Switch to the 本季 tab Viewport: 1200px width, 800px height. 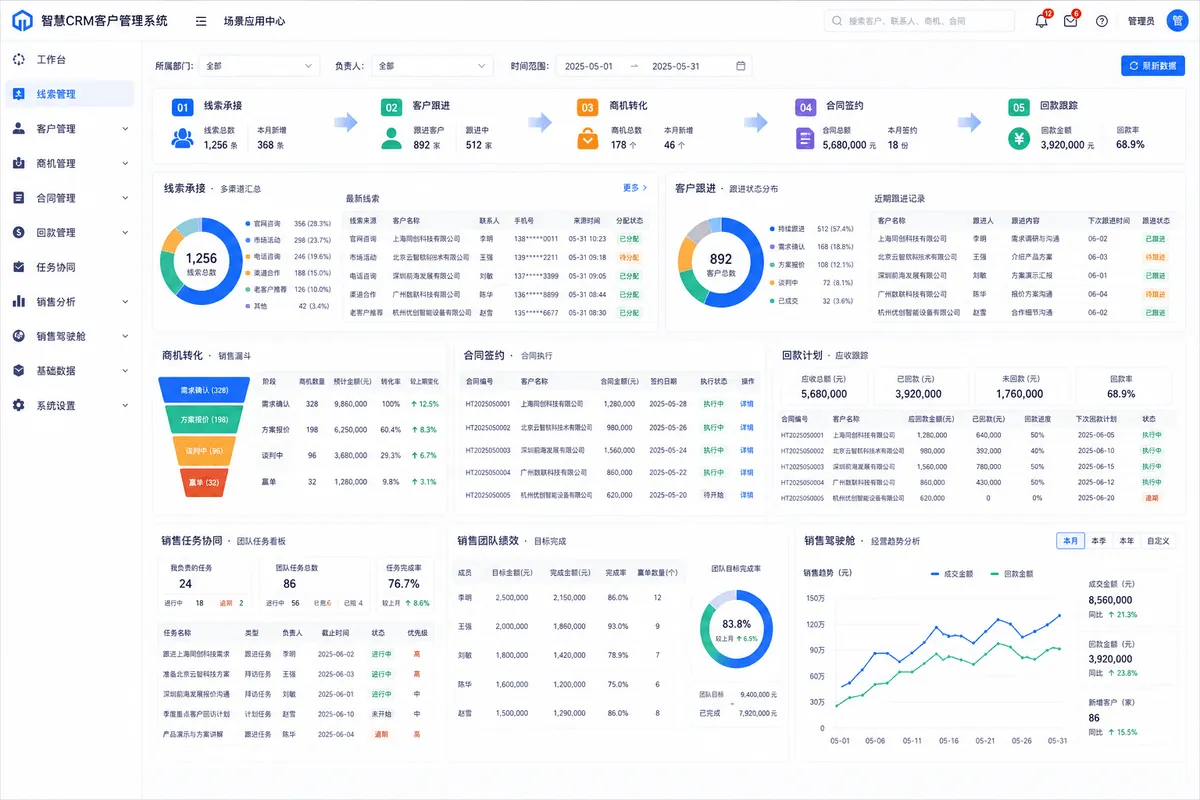tap(1099, 541)
